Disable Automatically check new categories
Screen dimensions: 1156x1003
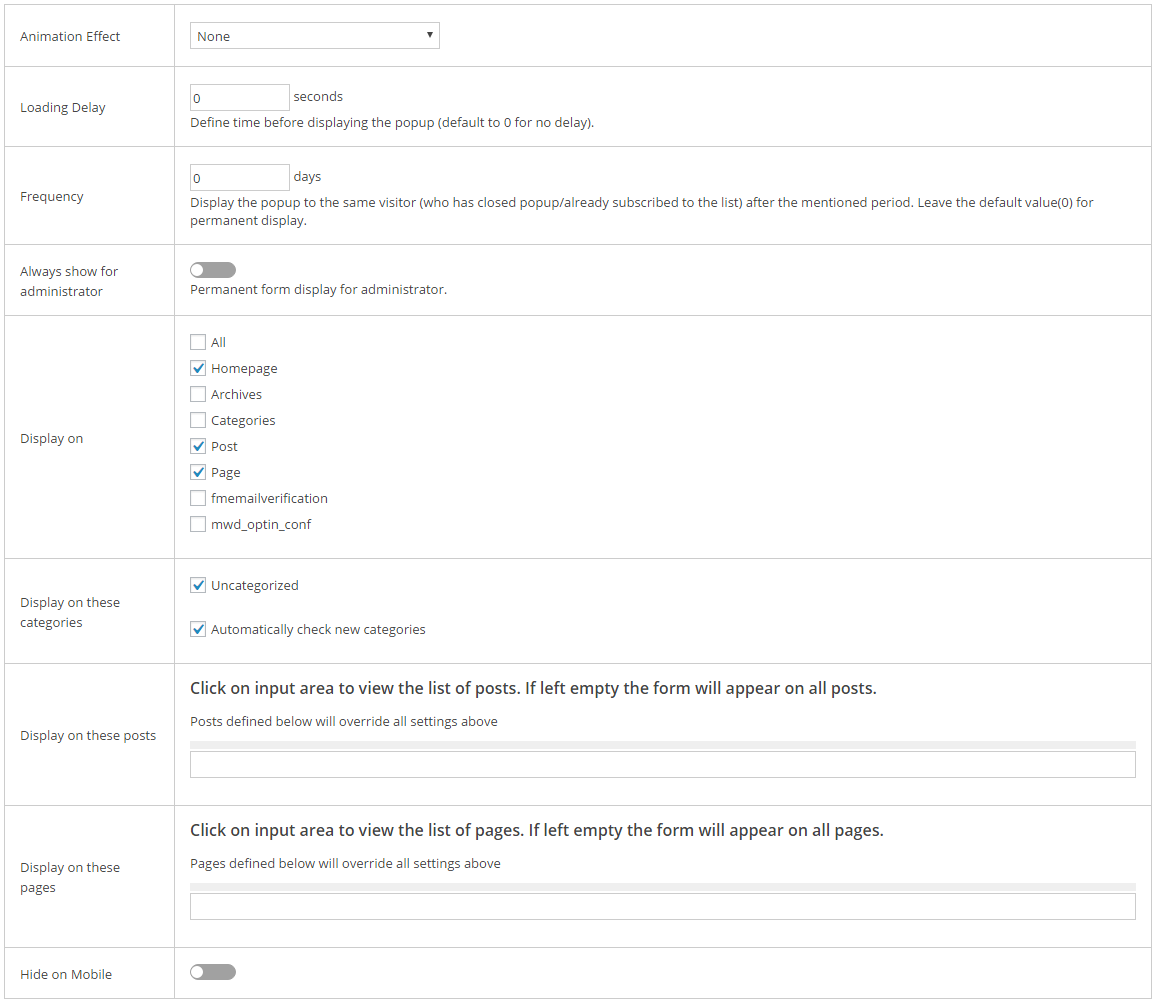198,629
